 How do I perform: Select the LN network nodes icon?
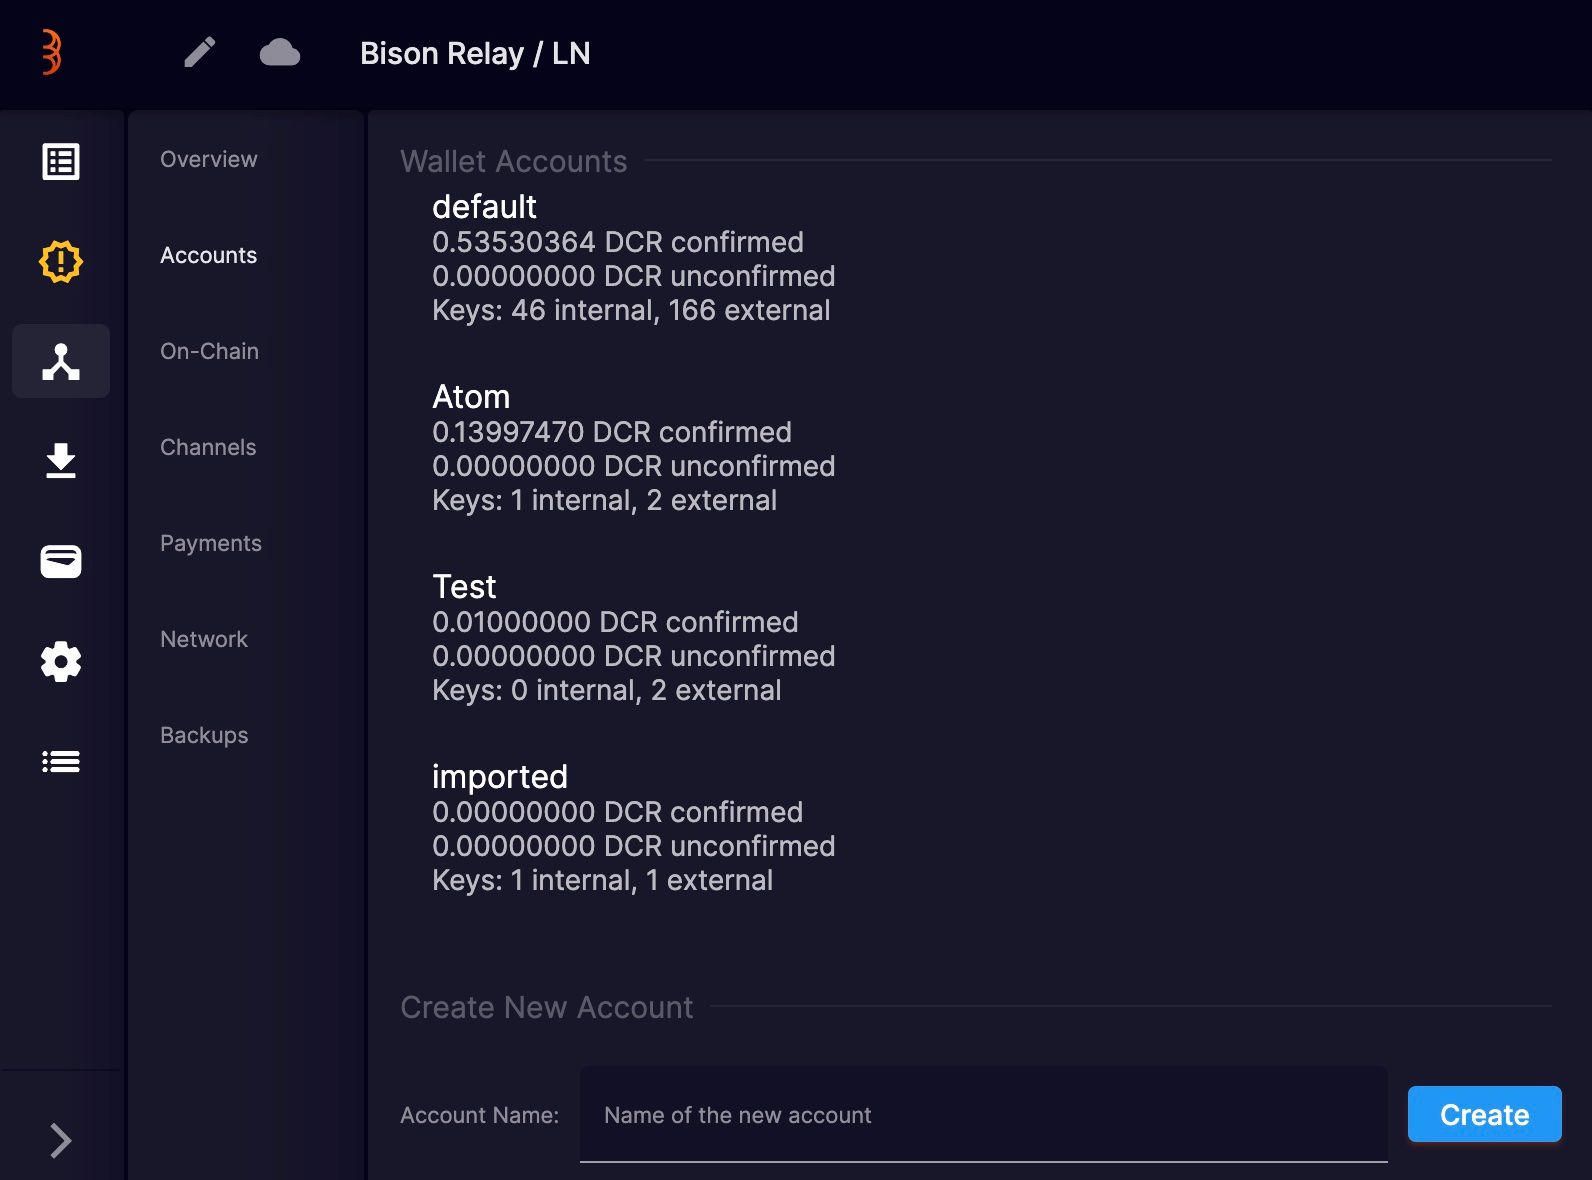pyautogui.click(x=61, y=361)
